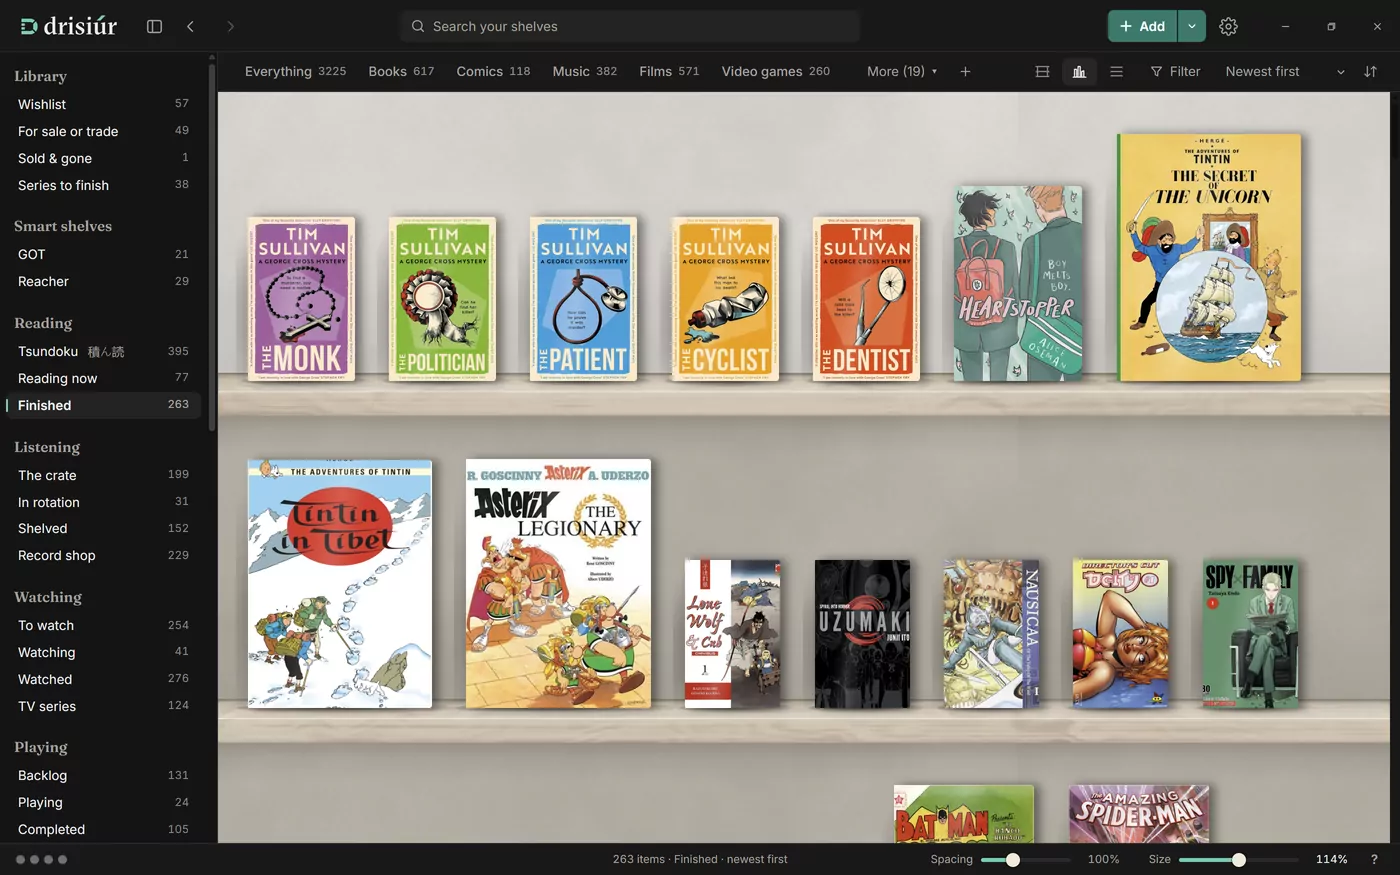Click the Size slider

click(x=1238, y=859)
